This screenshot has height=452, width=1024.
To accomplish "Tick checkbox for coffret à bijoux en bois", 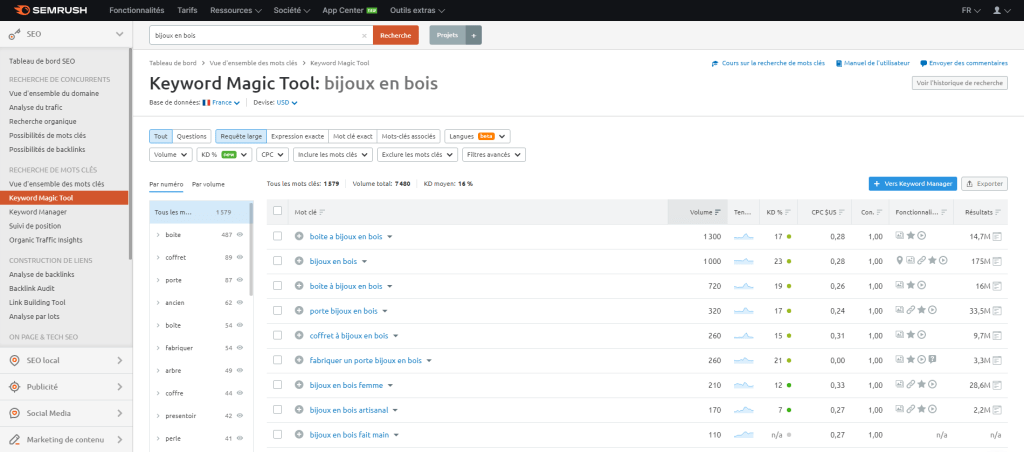I will (x=277, y=335).
